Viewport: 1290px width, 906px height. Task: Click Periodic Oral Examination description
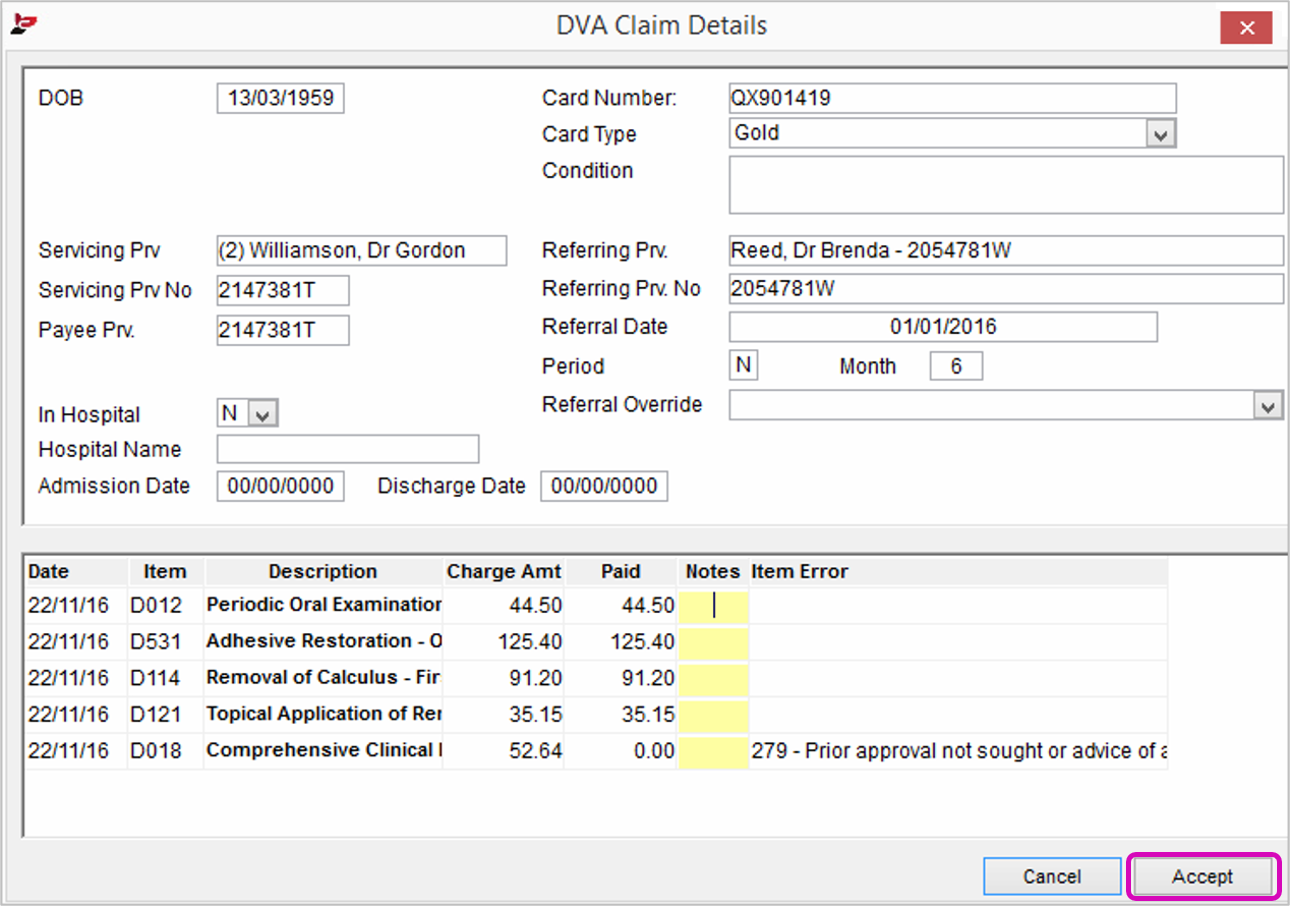click(x=324, y=605)
